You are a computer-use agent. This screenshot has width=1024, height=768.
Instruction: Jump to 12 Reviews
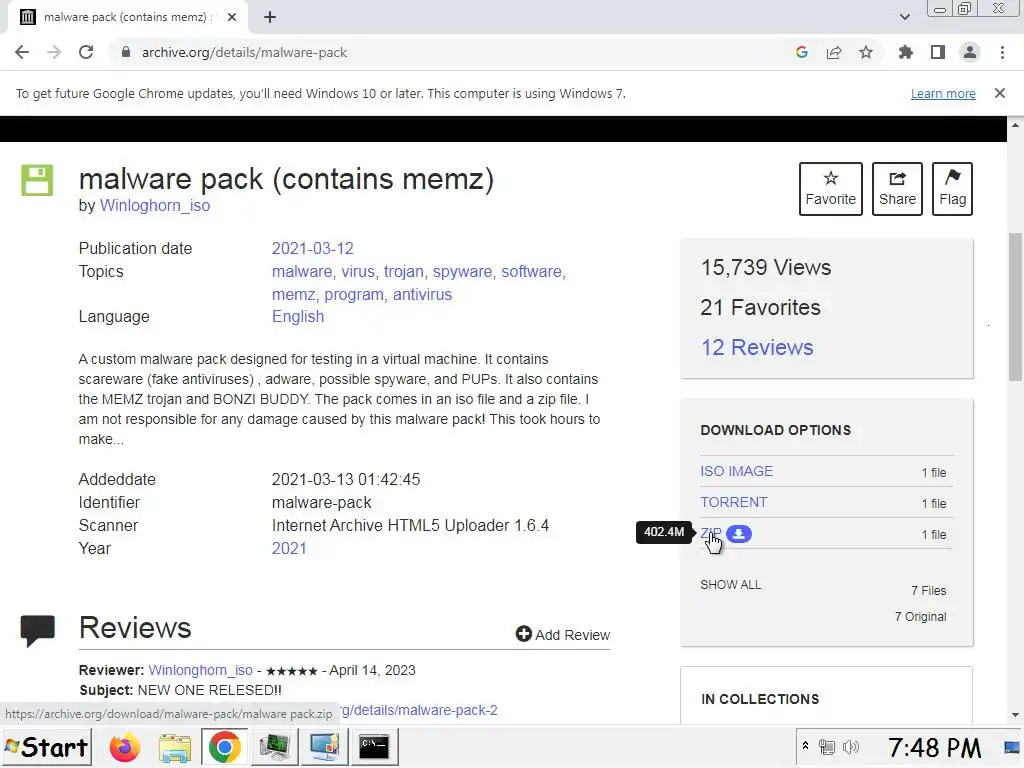point(757,347)
